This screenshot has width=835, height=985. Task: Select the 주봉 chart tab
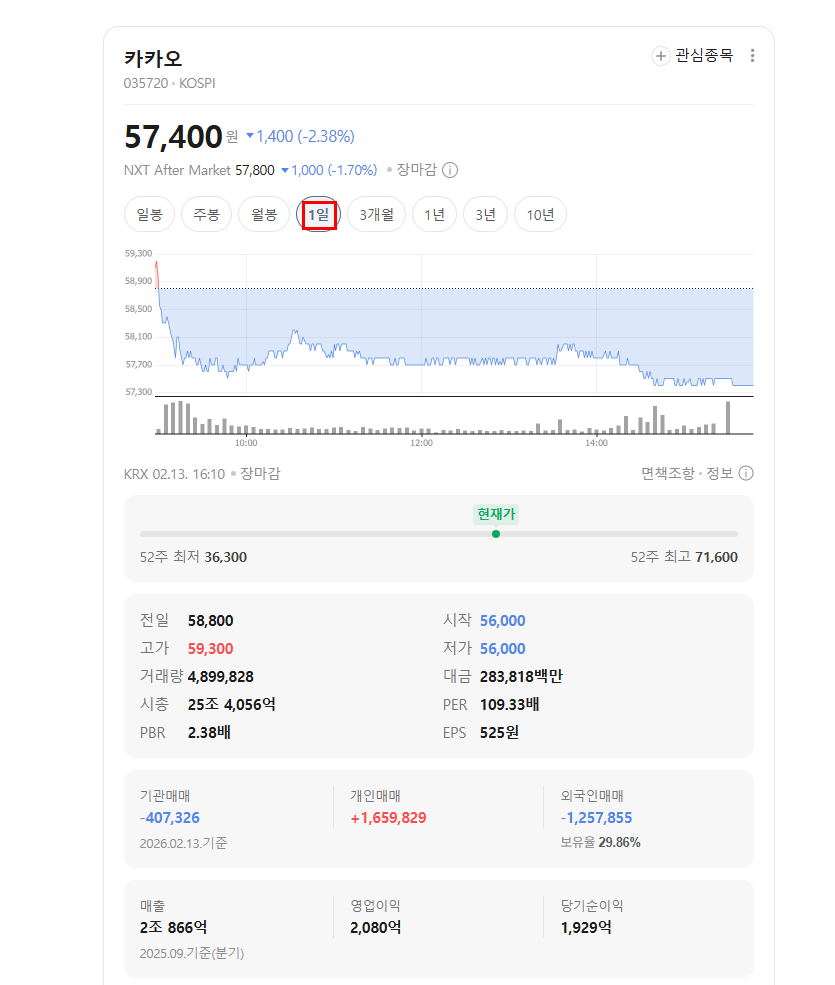point(206,215)
